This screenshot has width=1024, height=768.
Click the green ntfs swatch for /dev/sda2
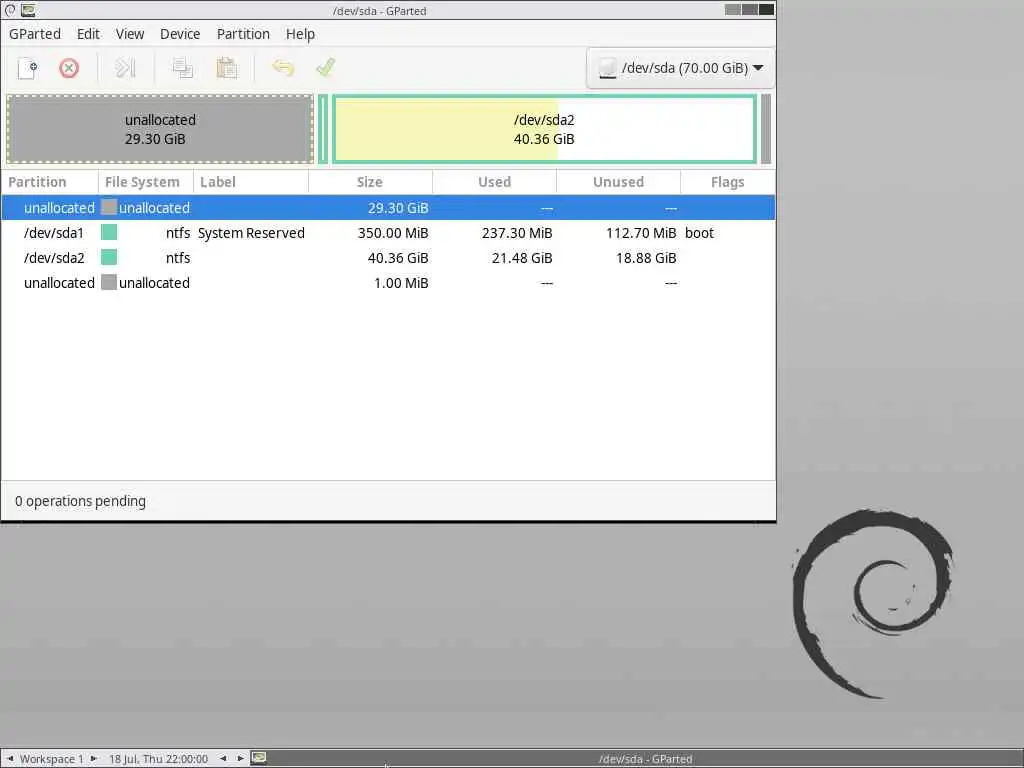coord(109,257)
